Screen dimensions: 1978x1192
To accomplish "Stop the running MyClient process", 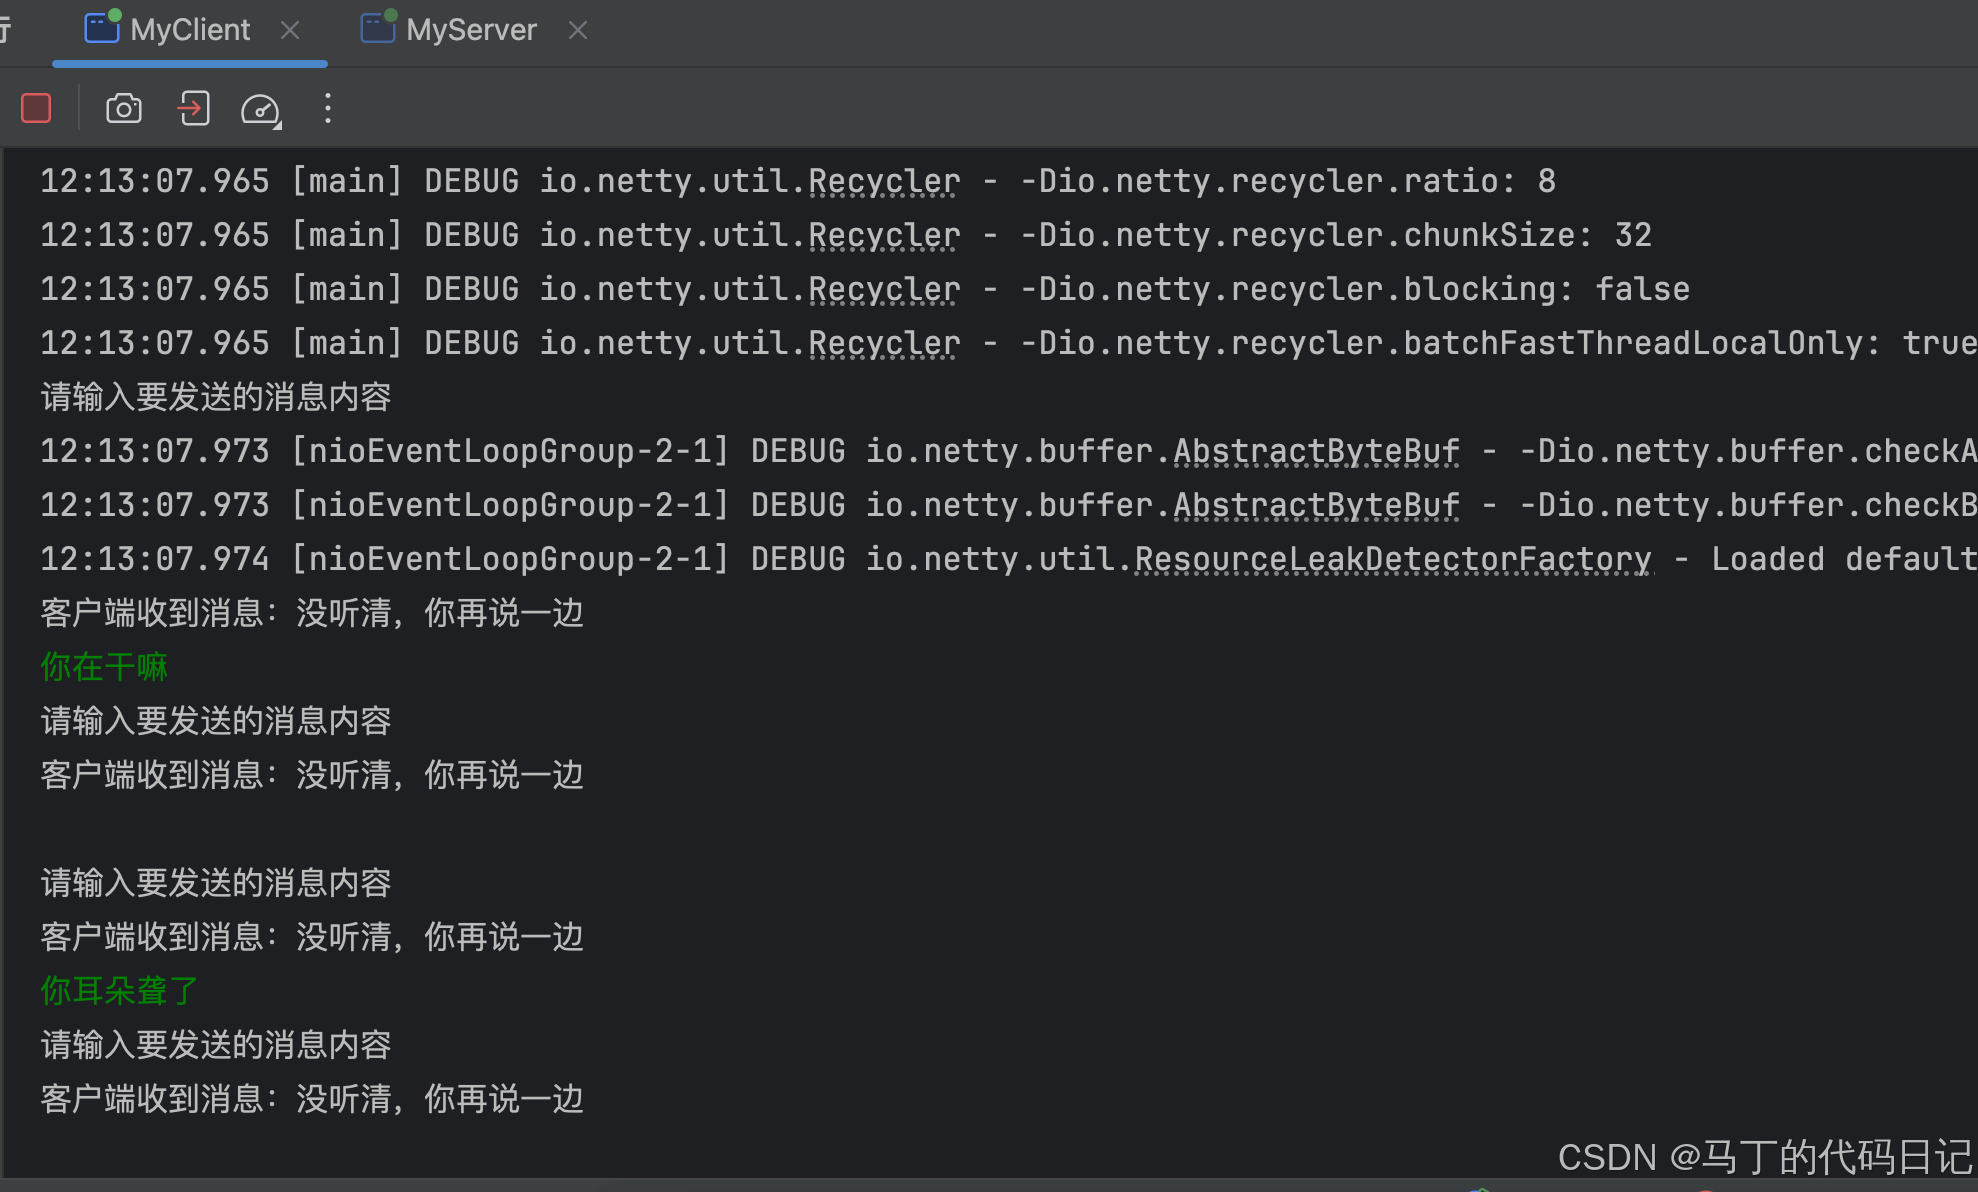I will point(36,108).
